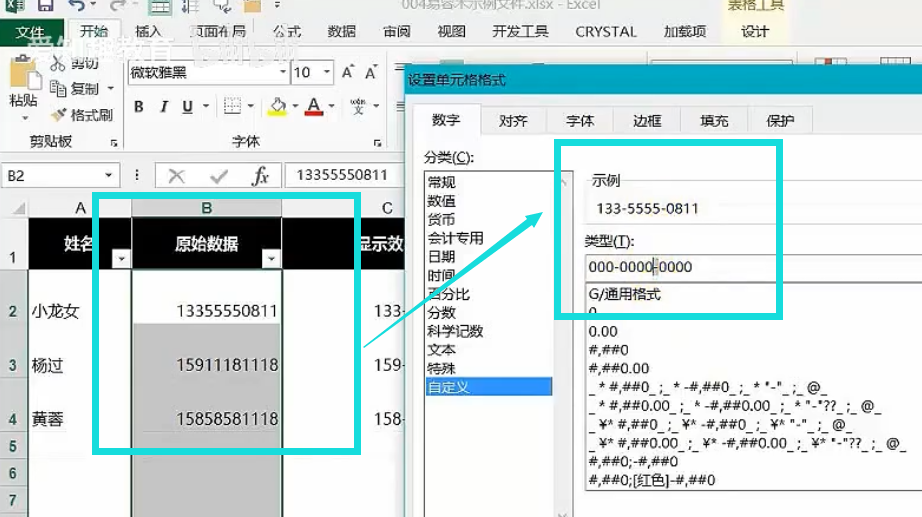Expand the Name Box dropdown
Viewport: 922px width, 517px height.
pos(108,175)
